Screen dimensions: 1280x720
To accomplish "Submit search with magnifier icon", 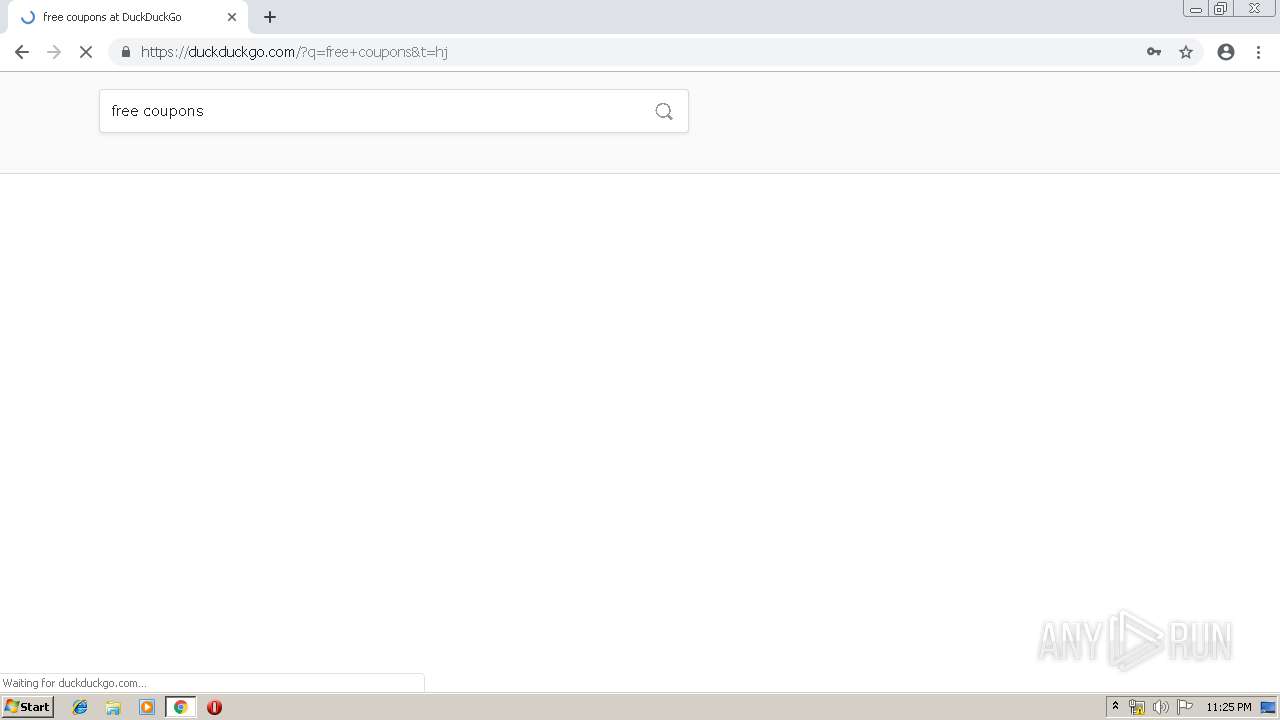I will click(664, 111).
